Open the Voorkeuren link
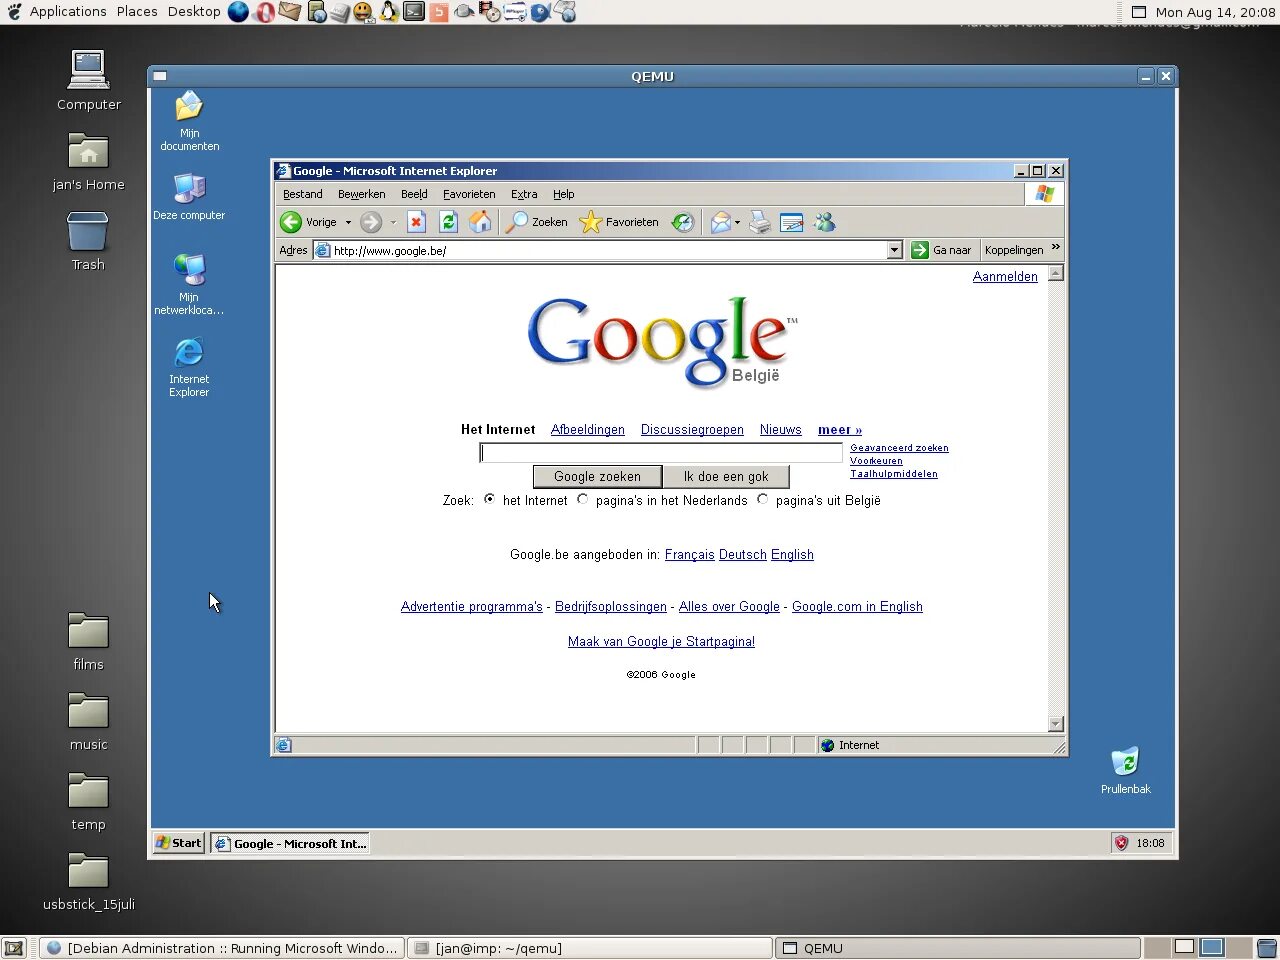The width and height of the screenshot is (1280, 960). 876,461
